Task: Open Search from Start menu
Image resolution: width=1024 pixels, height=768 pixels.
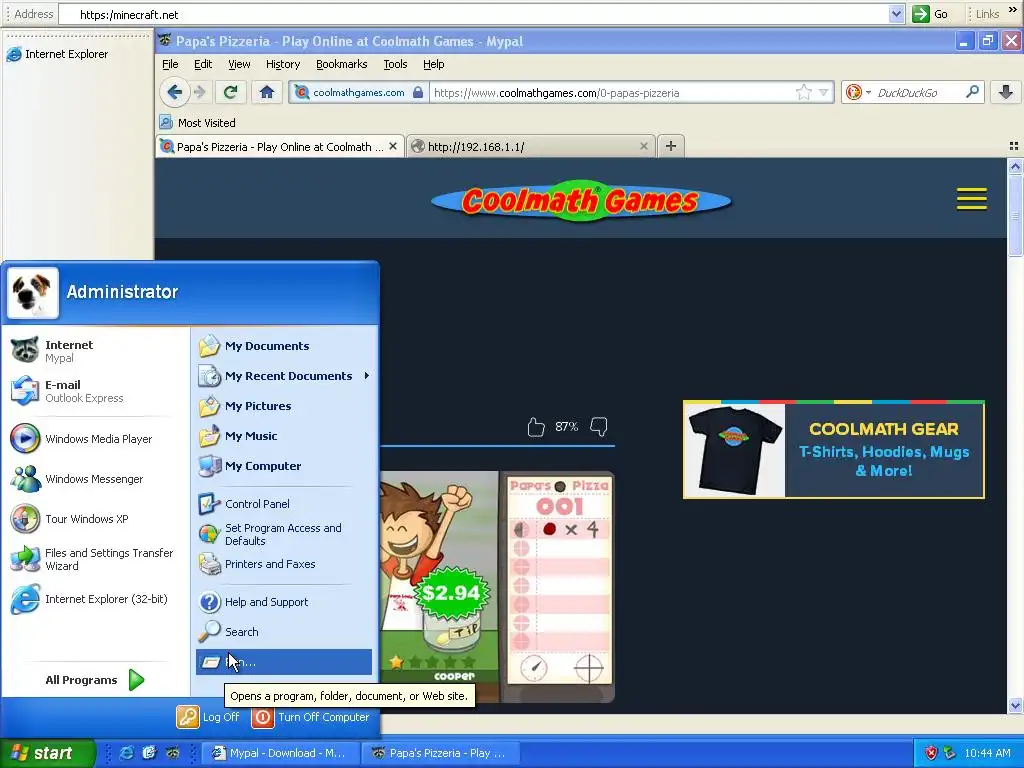Action: (x=284, y=632)
